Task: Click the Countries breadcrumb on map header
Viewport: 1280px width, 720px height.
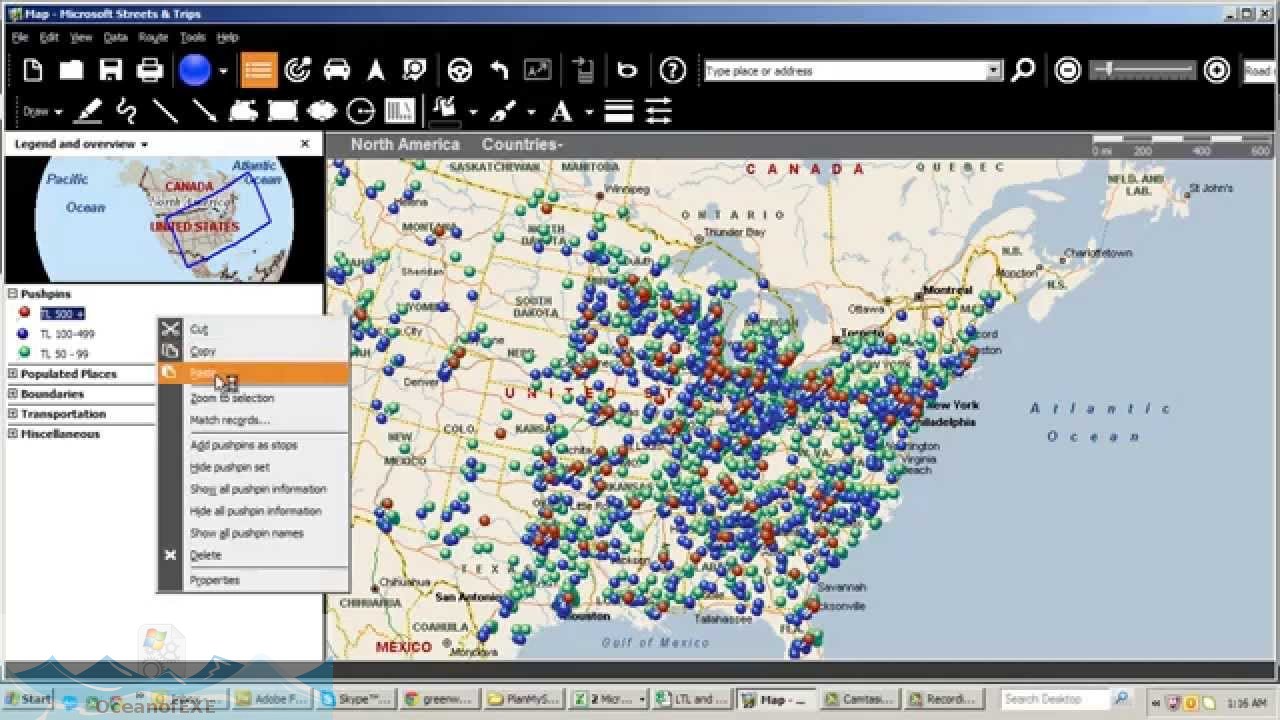Action: coord(522,144)
